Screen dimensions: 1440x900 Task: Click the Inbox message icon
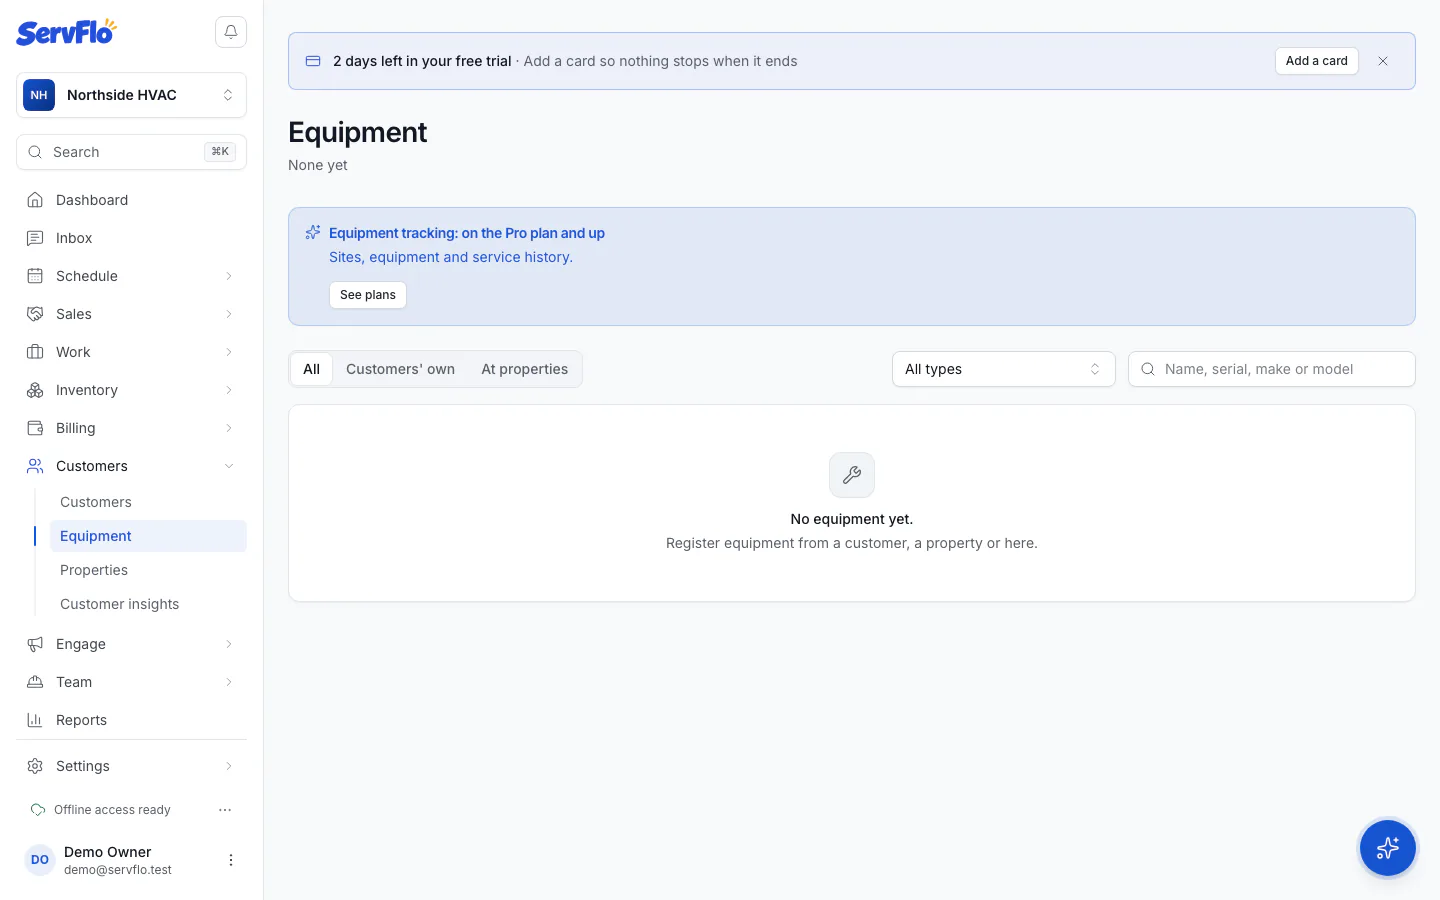(35, 238)
